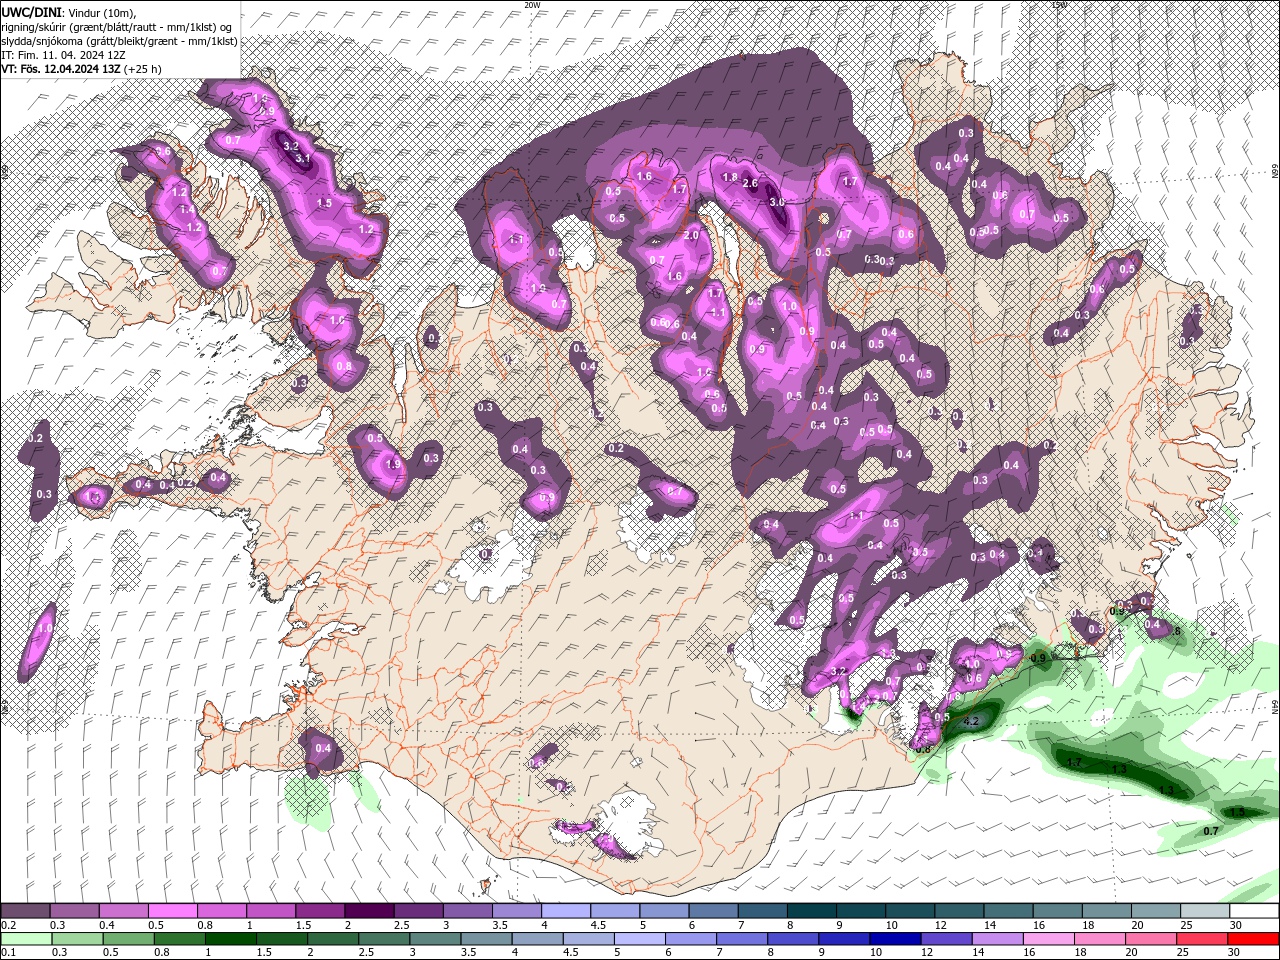This screenshot has height=960, width=1280.
Task: Click the '0.2' label starting the upper legend row
Action: click(x=8, y=925)
